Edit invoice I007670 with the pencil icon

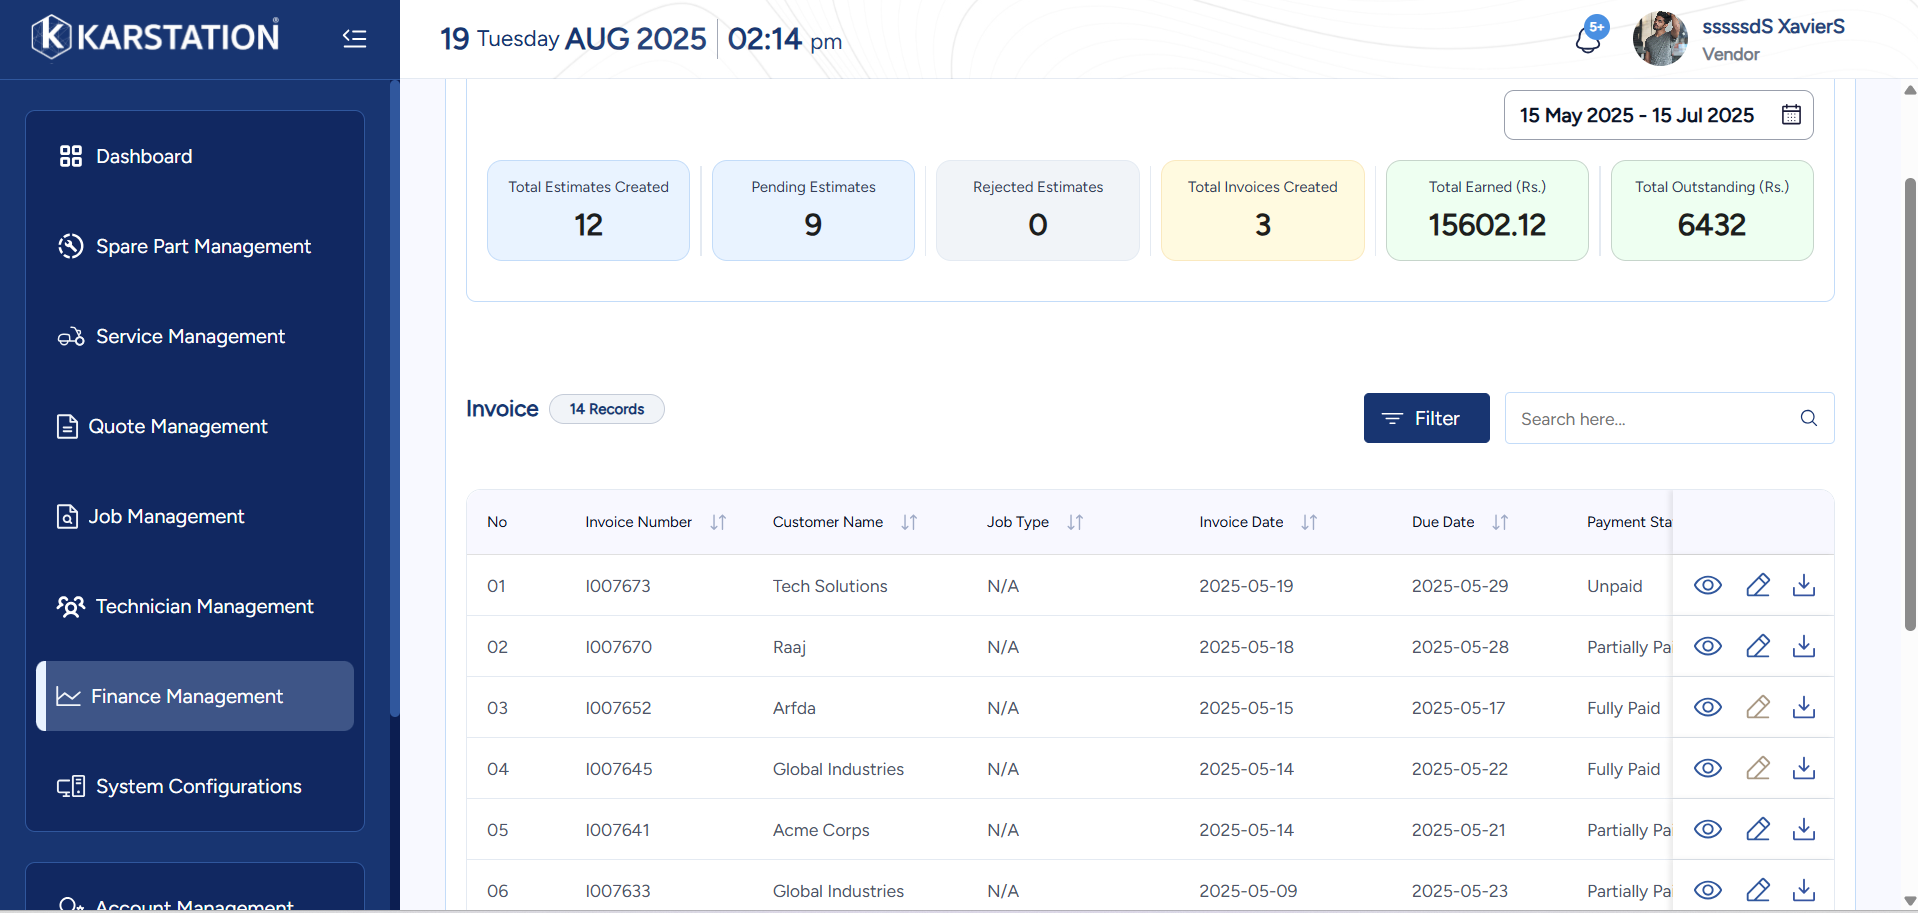coord(1757,646)
